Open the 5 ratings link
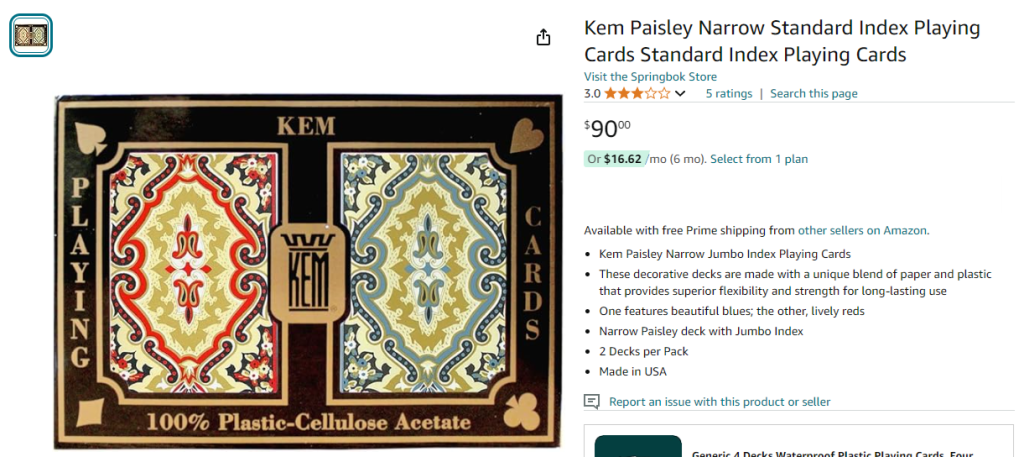This screenshot has height=457, width=1024. coord(728,94)
